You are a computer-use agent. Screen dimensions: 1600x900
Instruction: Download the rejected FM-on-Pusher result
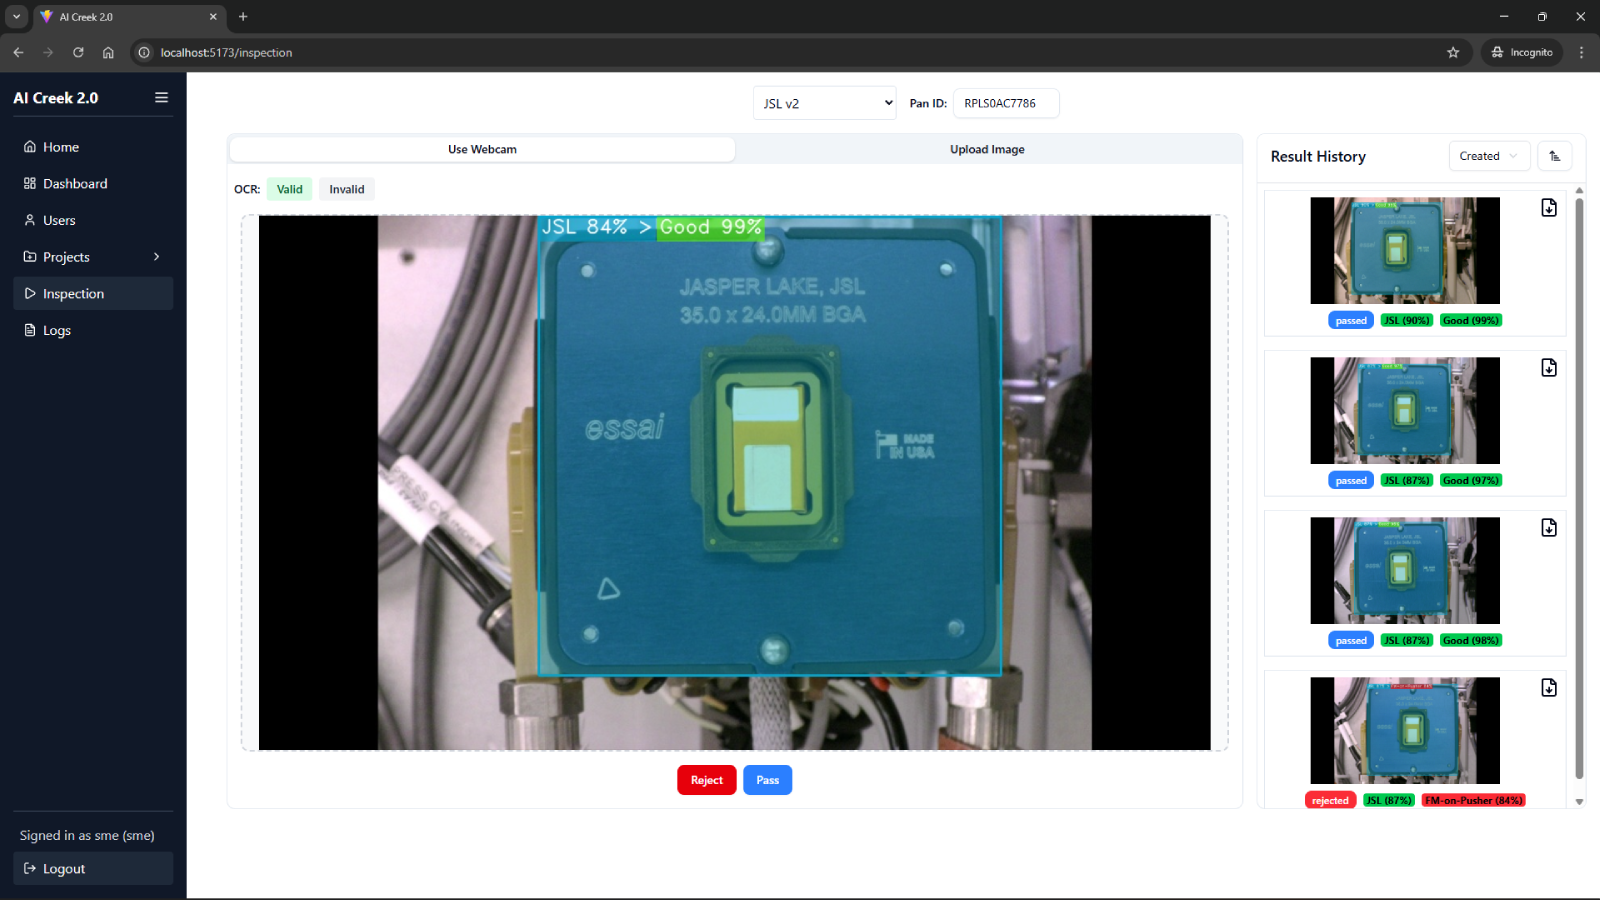[1549, 688]
